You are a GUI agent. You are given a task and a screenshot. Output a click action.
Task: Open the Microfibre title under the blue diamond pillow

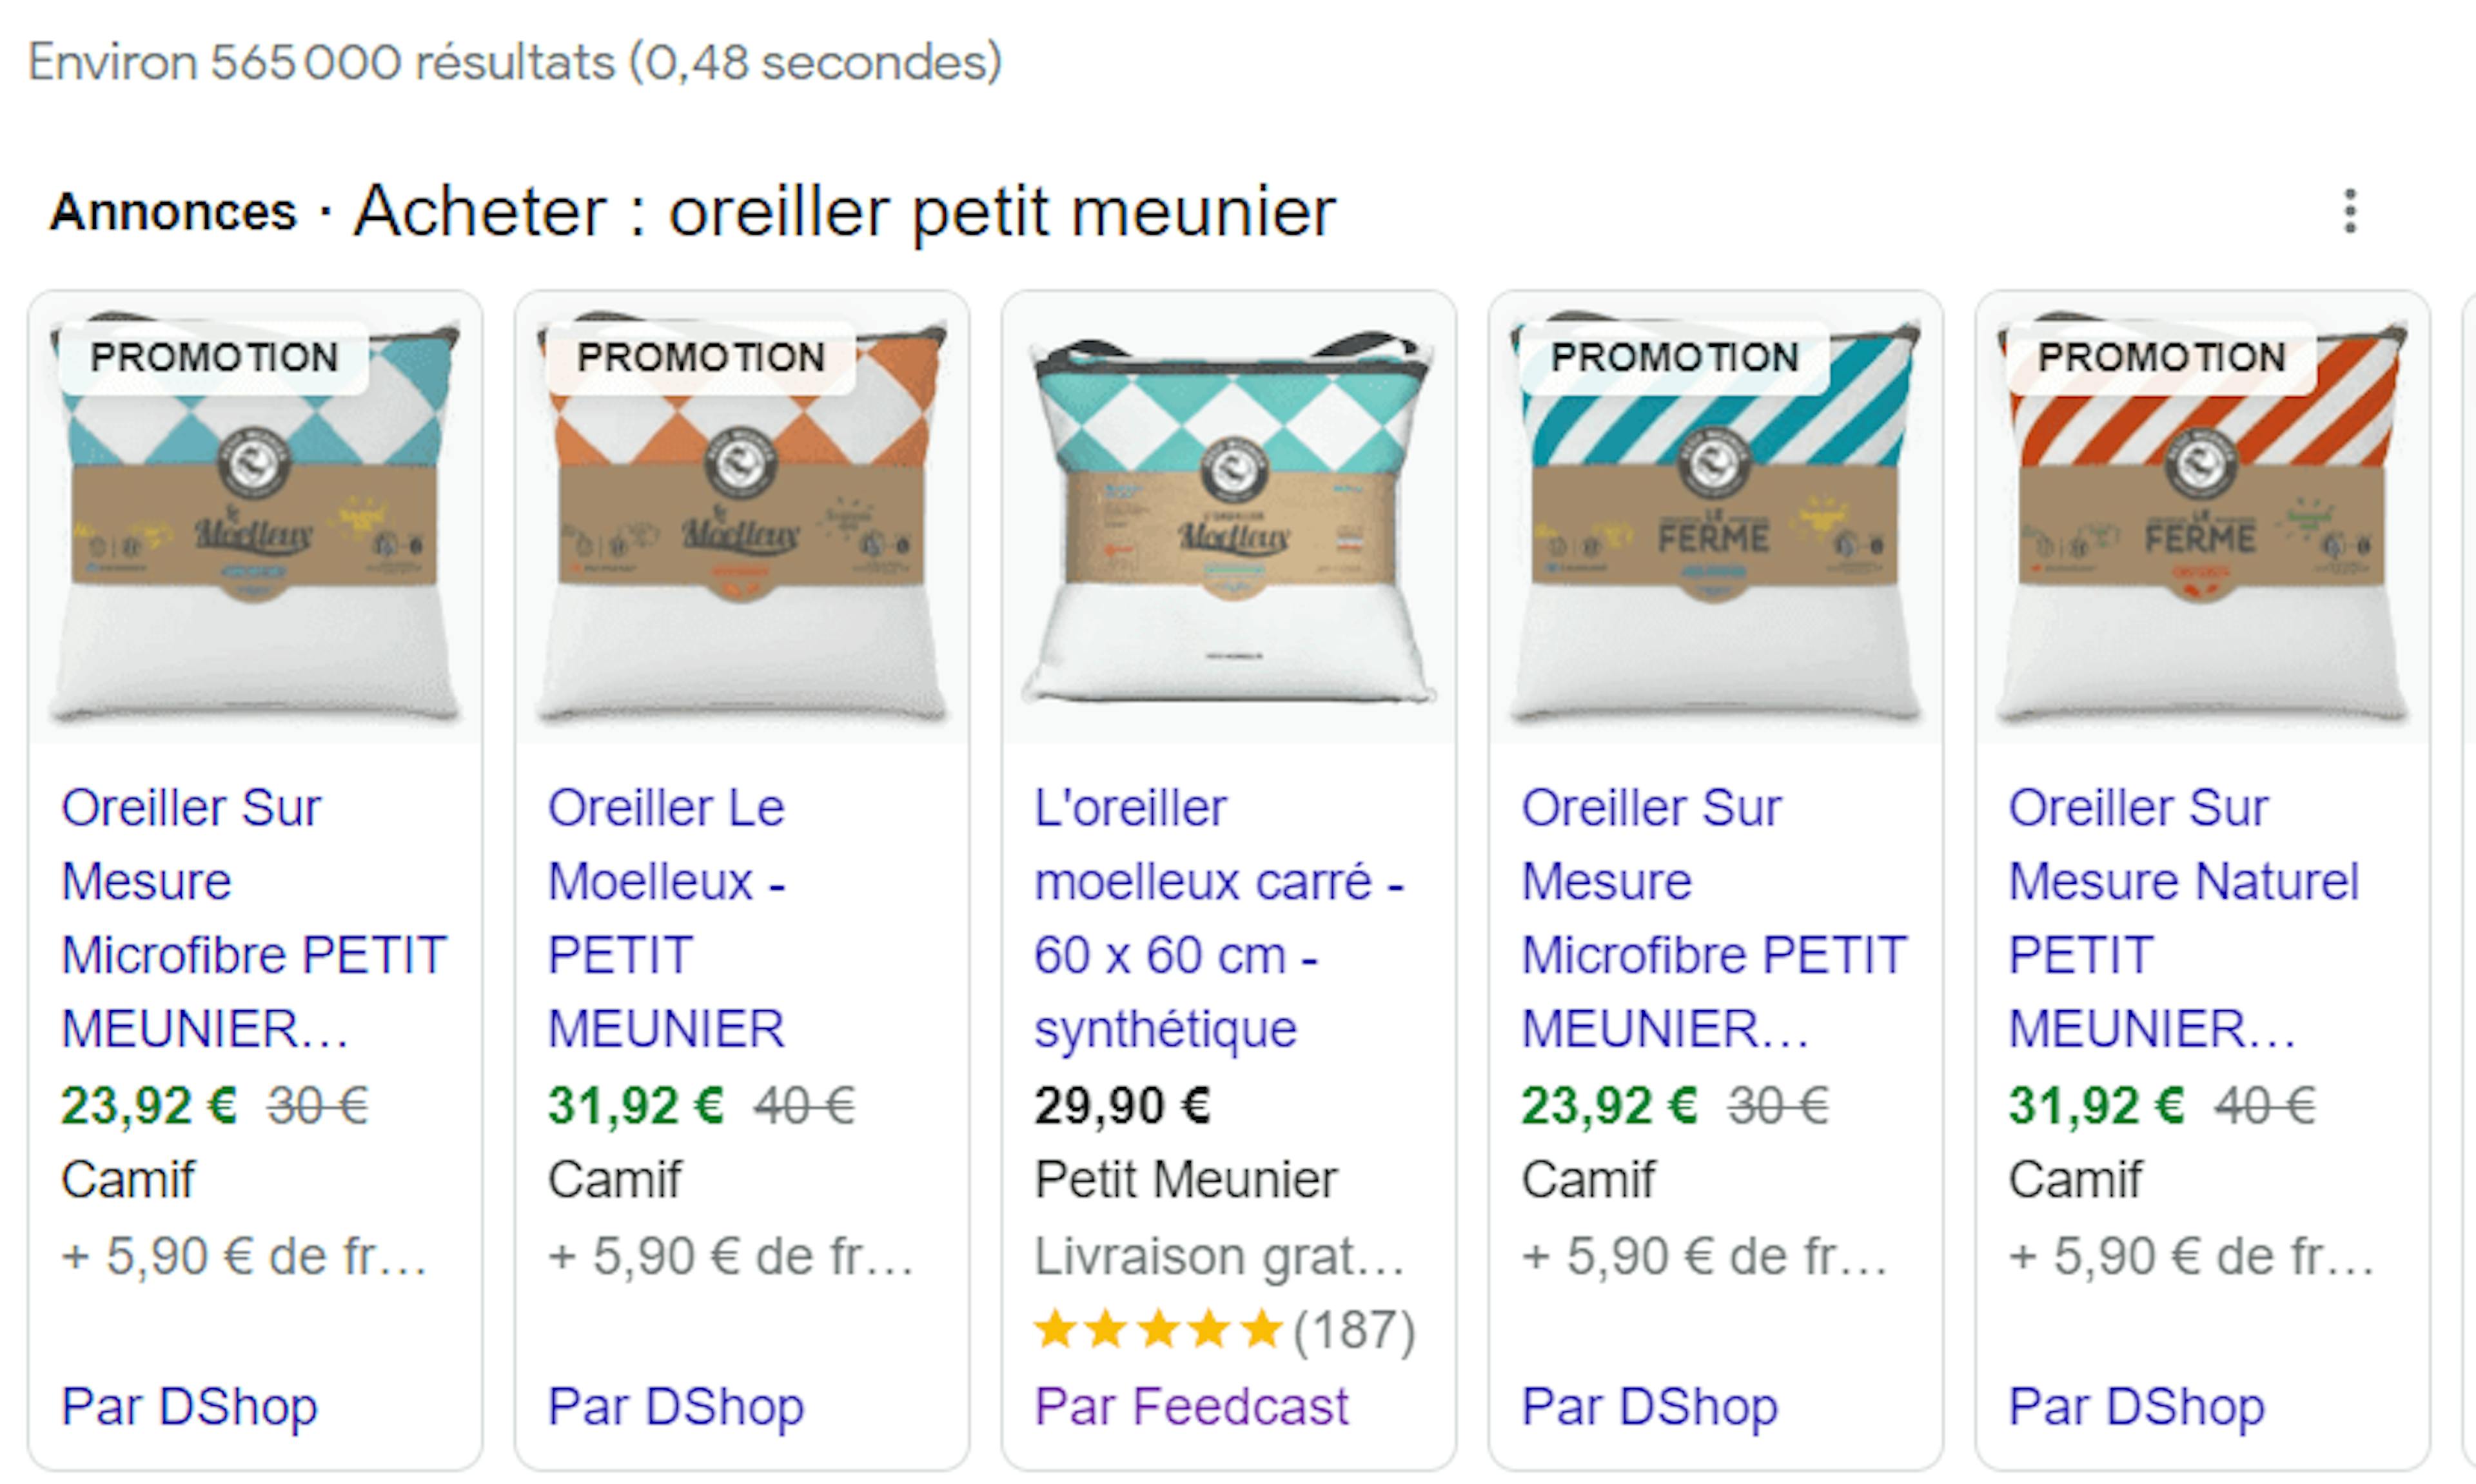click(x=253, y=918)
